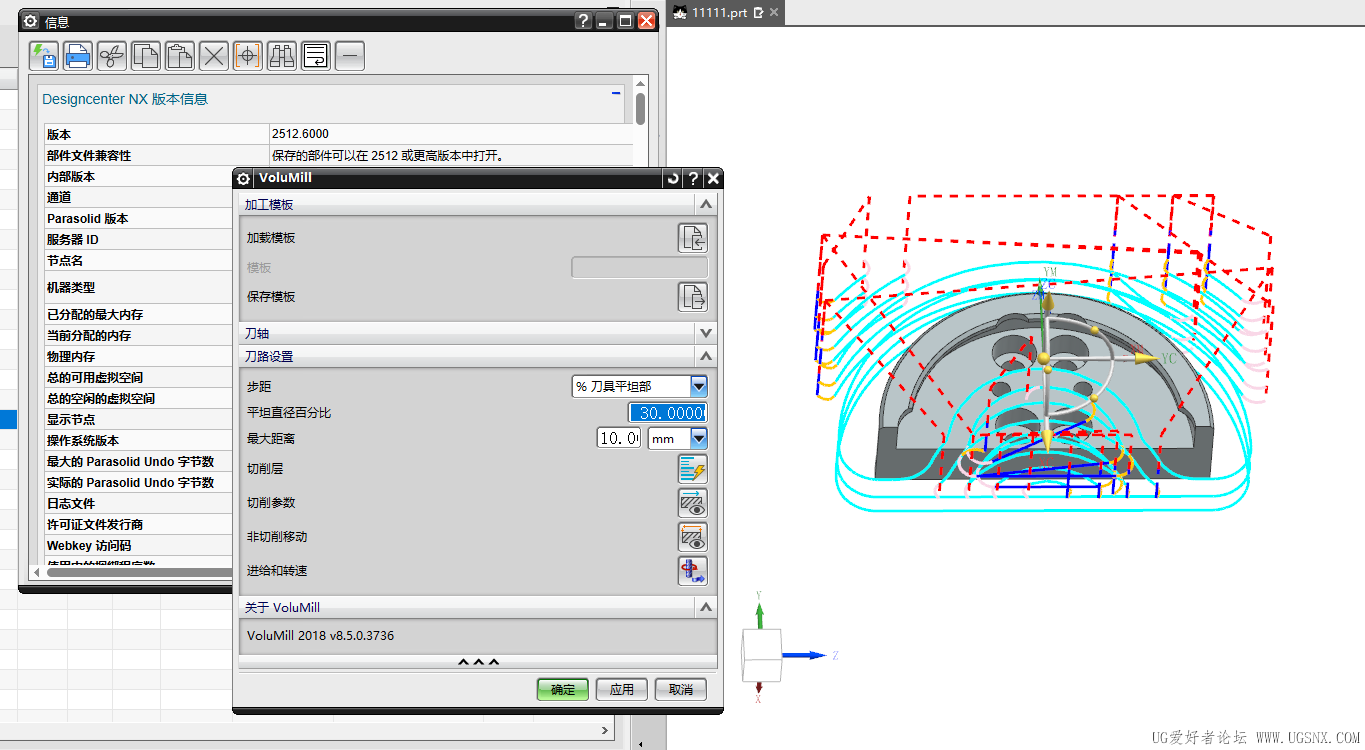Image resolution: width=1365 pixels, height=750 pixels.
Task: Open 切削参数 cutting parameters dialog
Action: (693, 503)
